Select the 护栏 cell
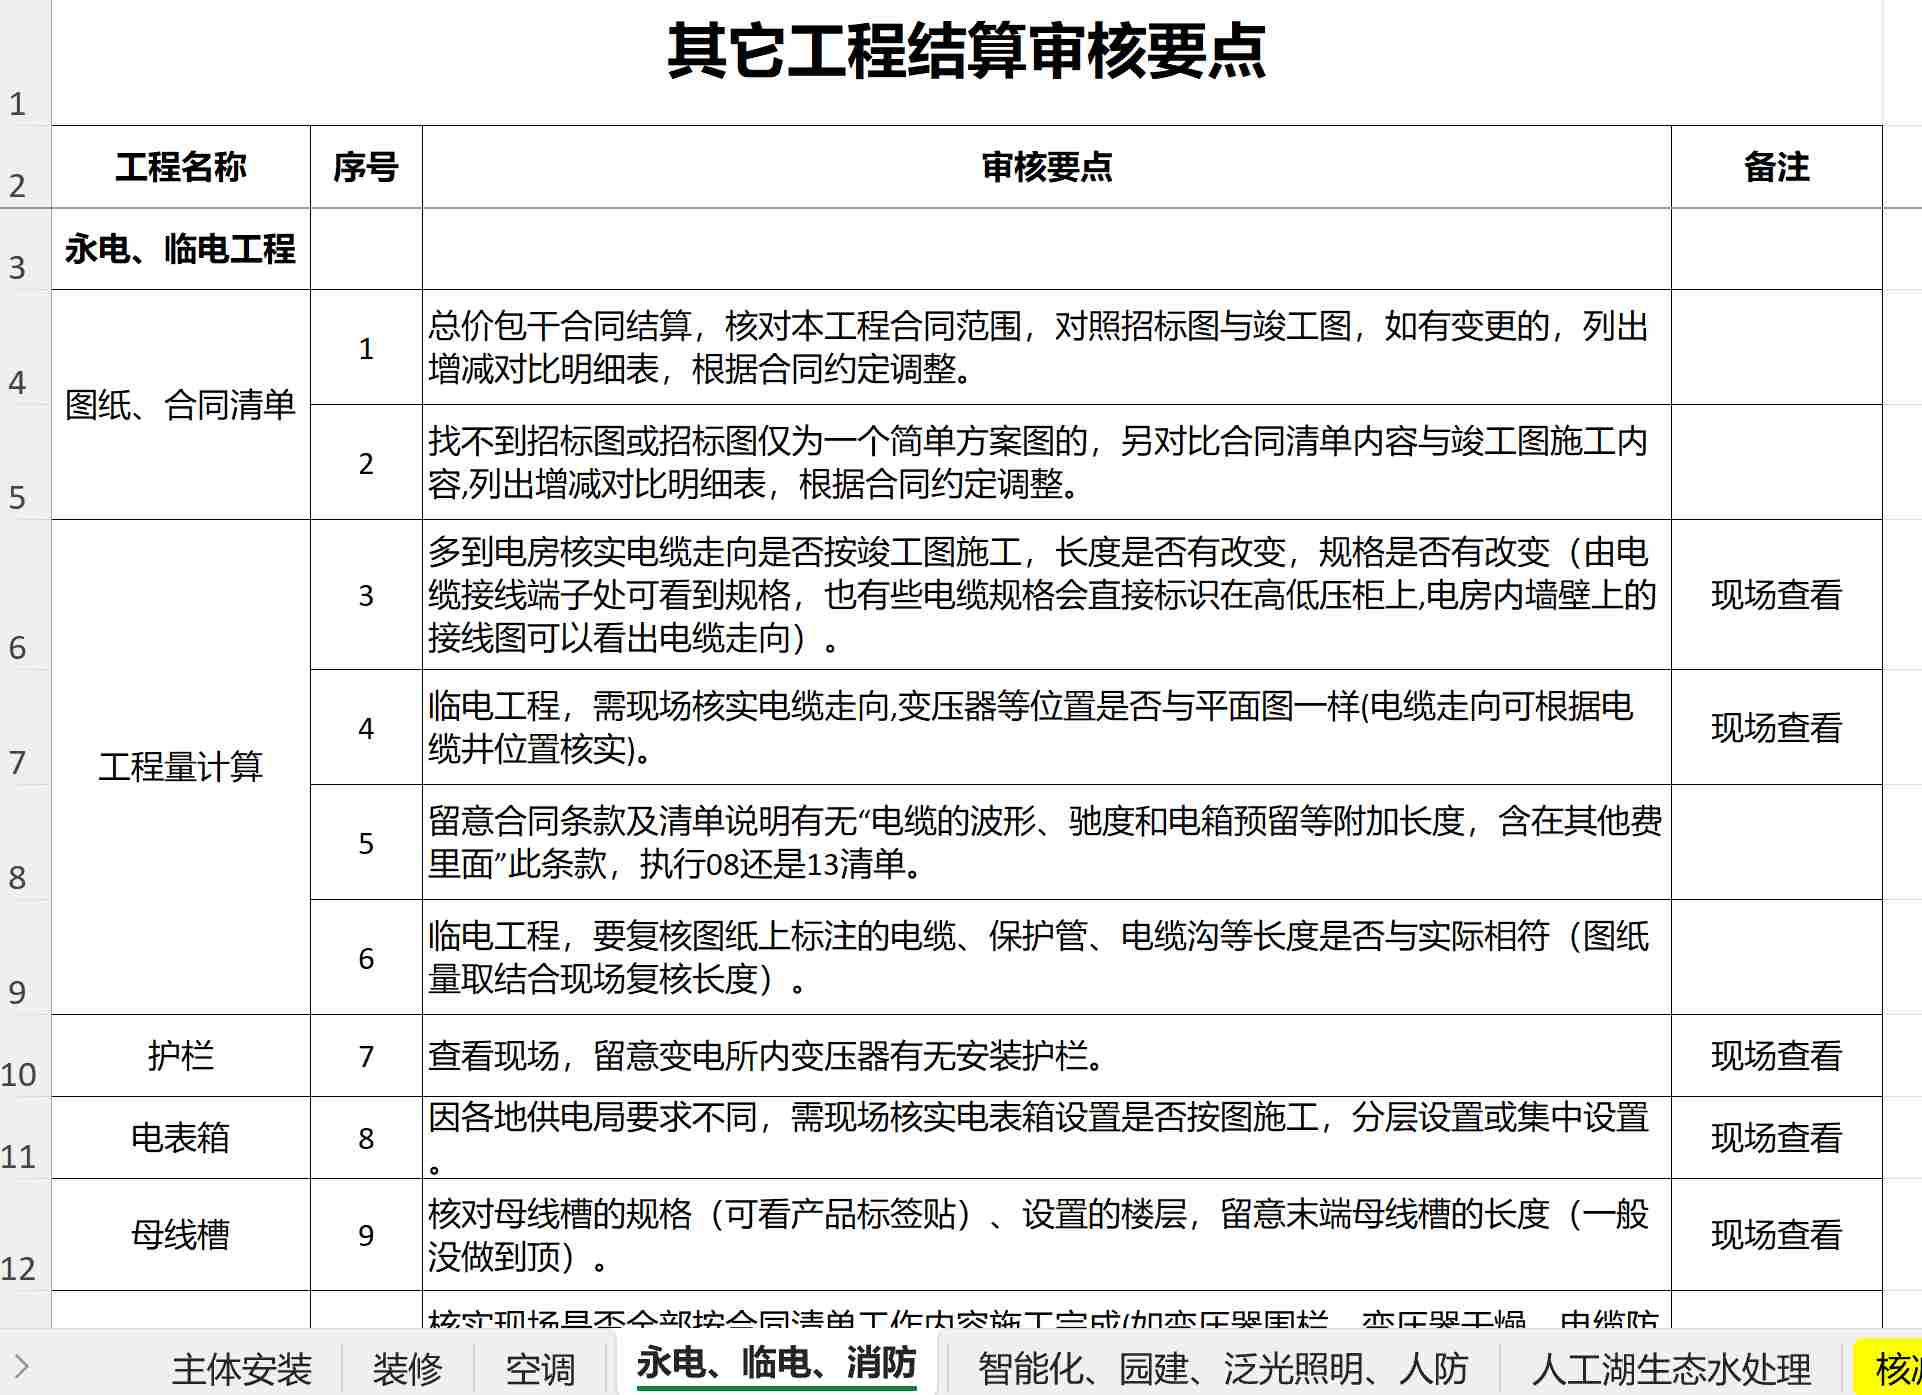This screenshot has height=1395, width=1922. click(x=181, y=1056)
